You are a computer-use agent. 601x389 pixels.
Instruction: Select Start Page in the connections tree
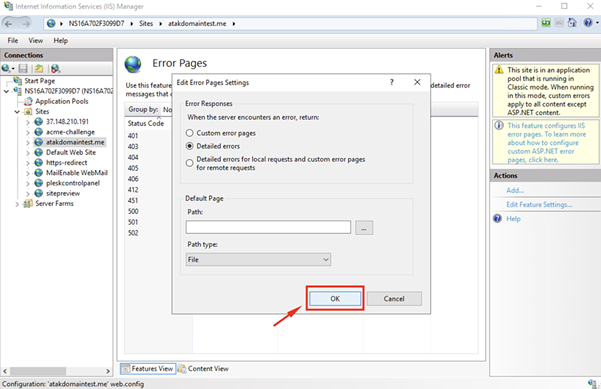point(39,81)
